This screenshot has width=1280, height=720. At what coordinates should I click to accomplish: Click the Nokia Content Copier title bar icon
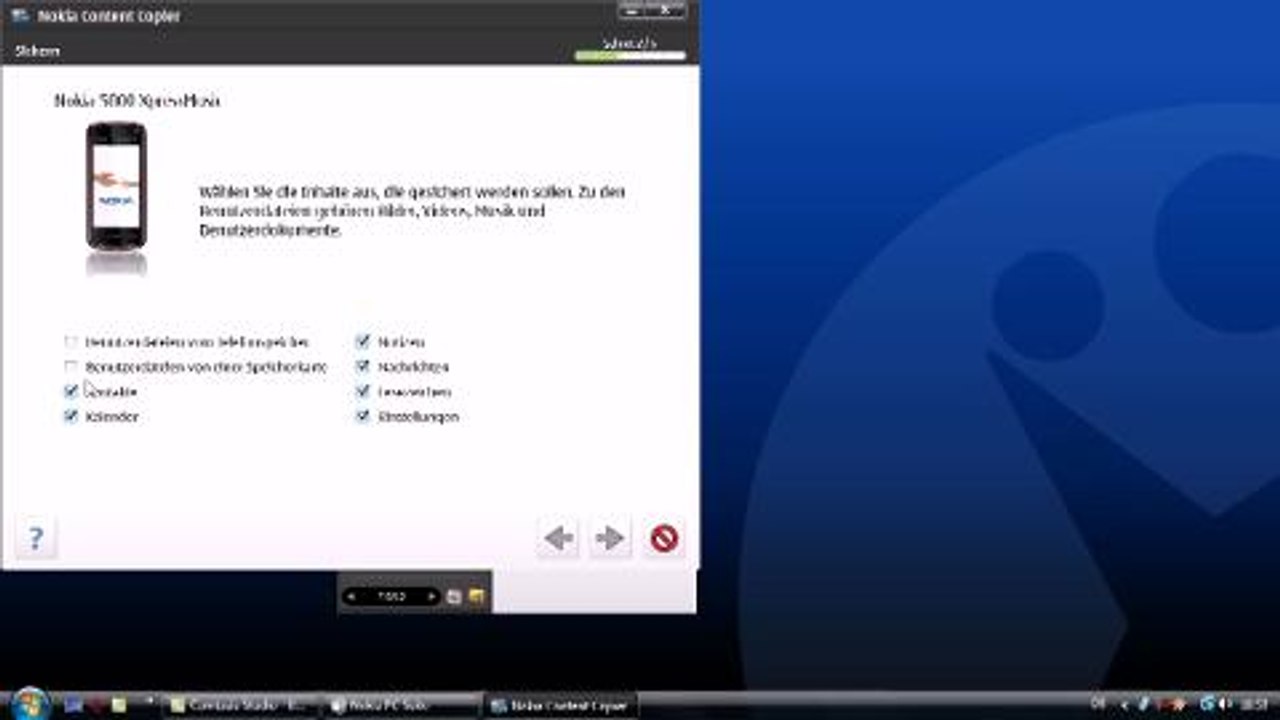tap(20, 16)
